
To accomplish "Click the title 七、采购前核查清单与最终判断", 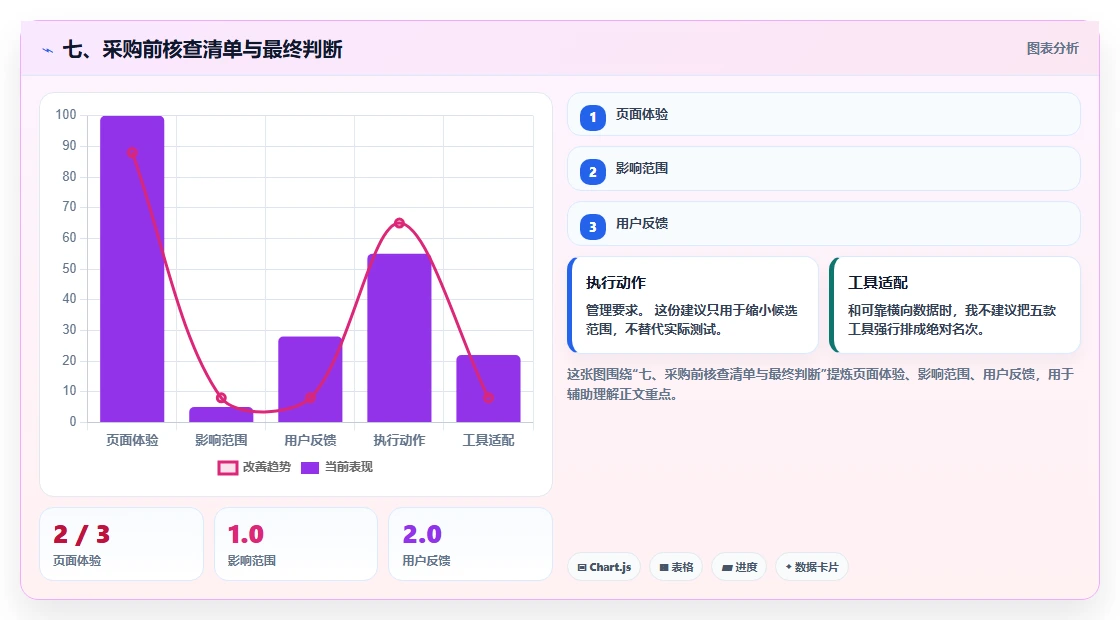I will [203, 49].
